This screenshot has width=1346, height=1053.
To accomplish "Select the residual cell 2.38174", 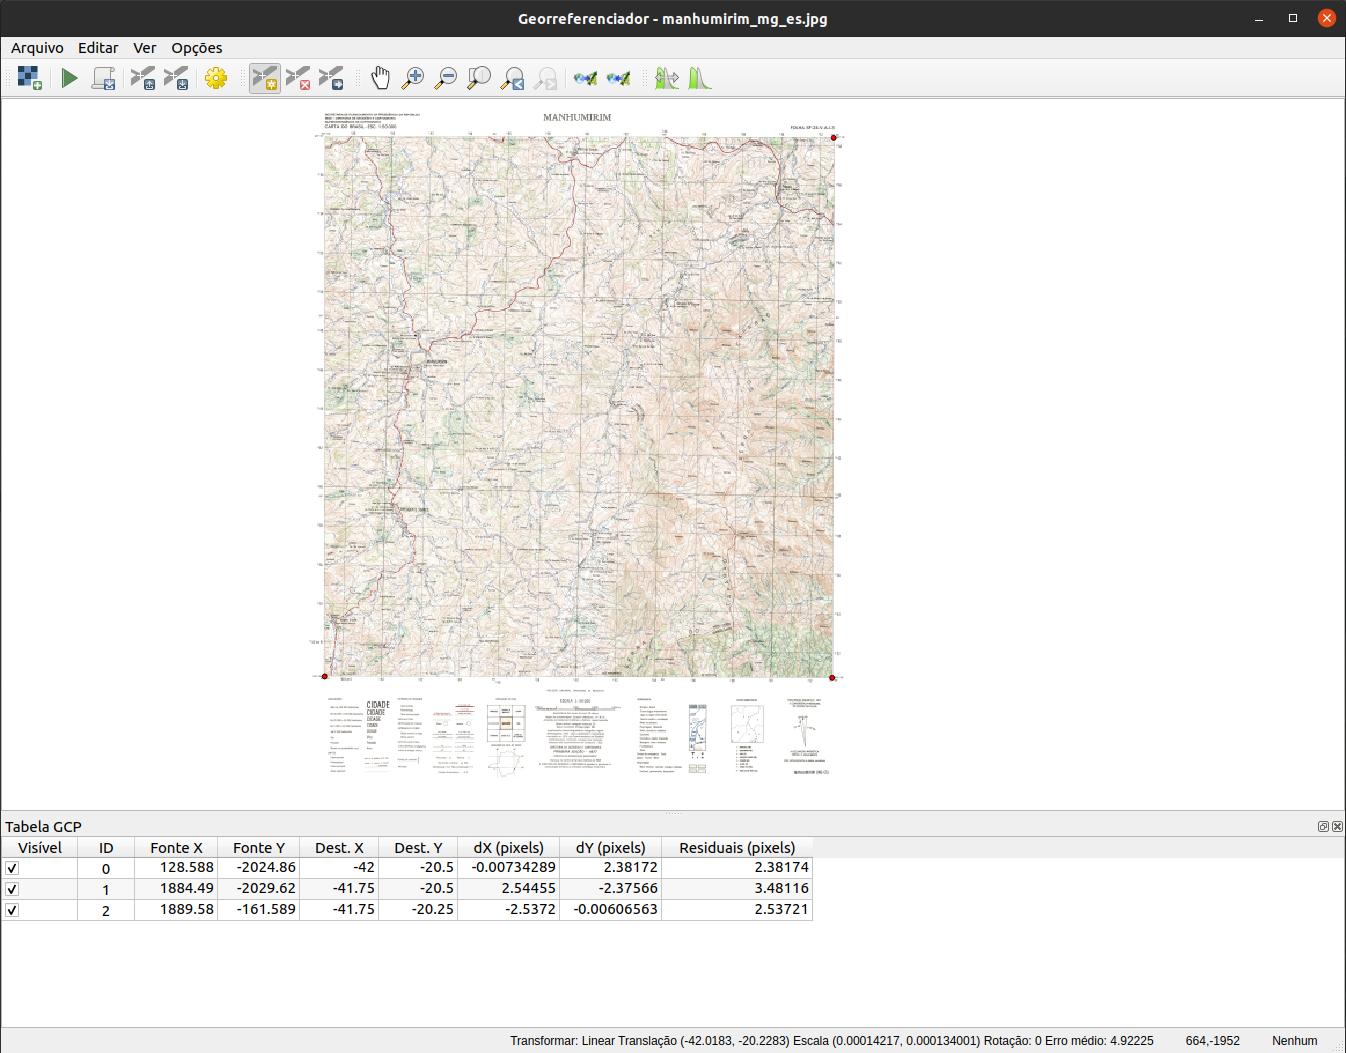I will pyautogui.click(x=737, y=867).
